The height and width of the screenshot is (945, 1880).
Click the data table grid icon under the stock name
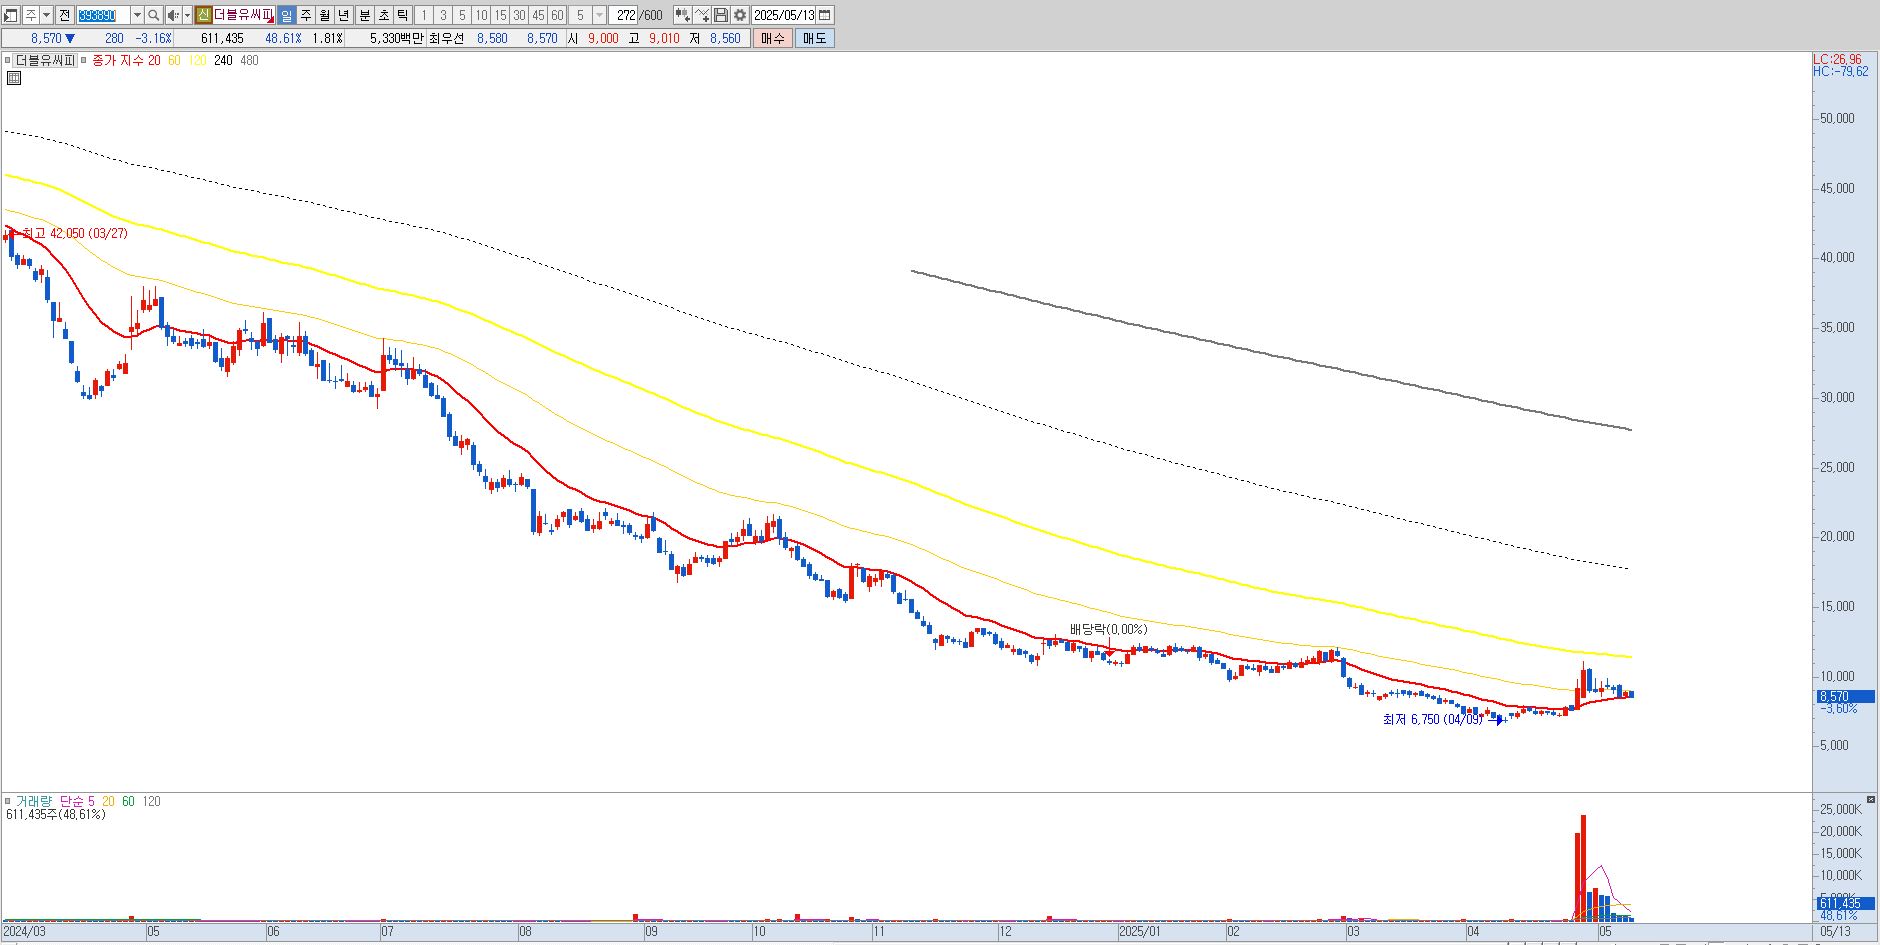click(x=13, y=77)
